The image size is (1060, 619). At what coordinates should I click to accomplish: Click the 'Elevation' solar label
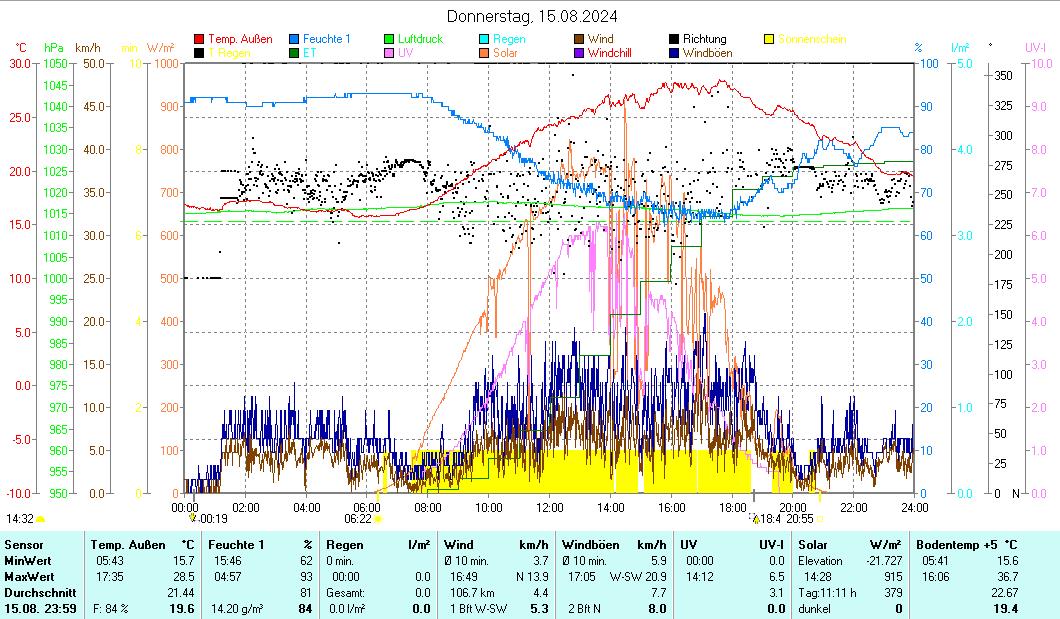820,561
